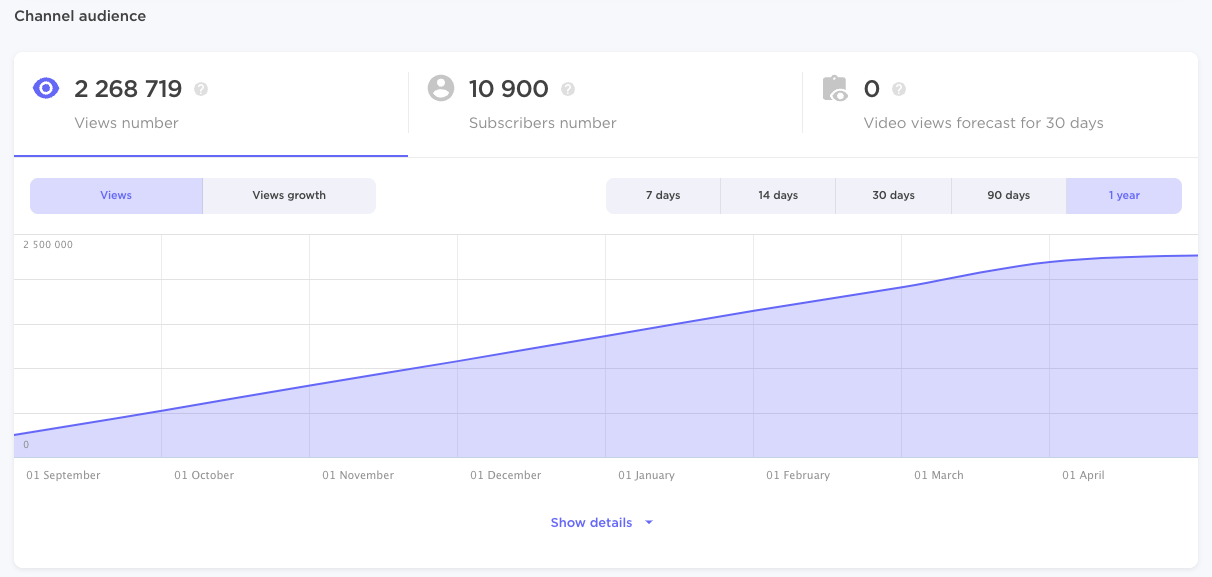This screenshot has width=1212, height=577.
Task: Click the eye icon beside the views count
Action: click(x=45, y=88)
